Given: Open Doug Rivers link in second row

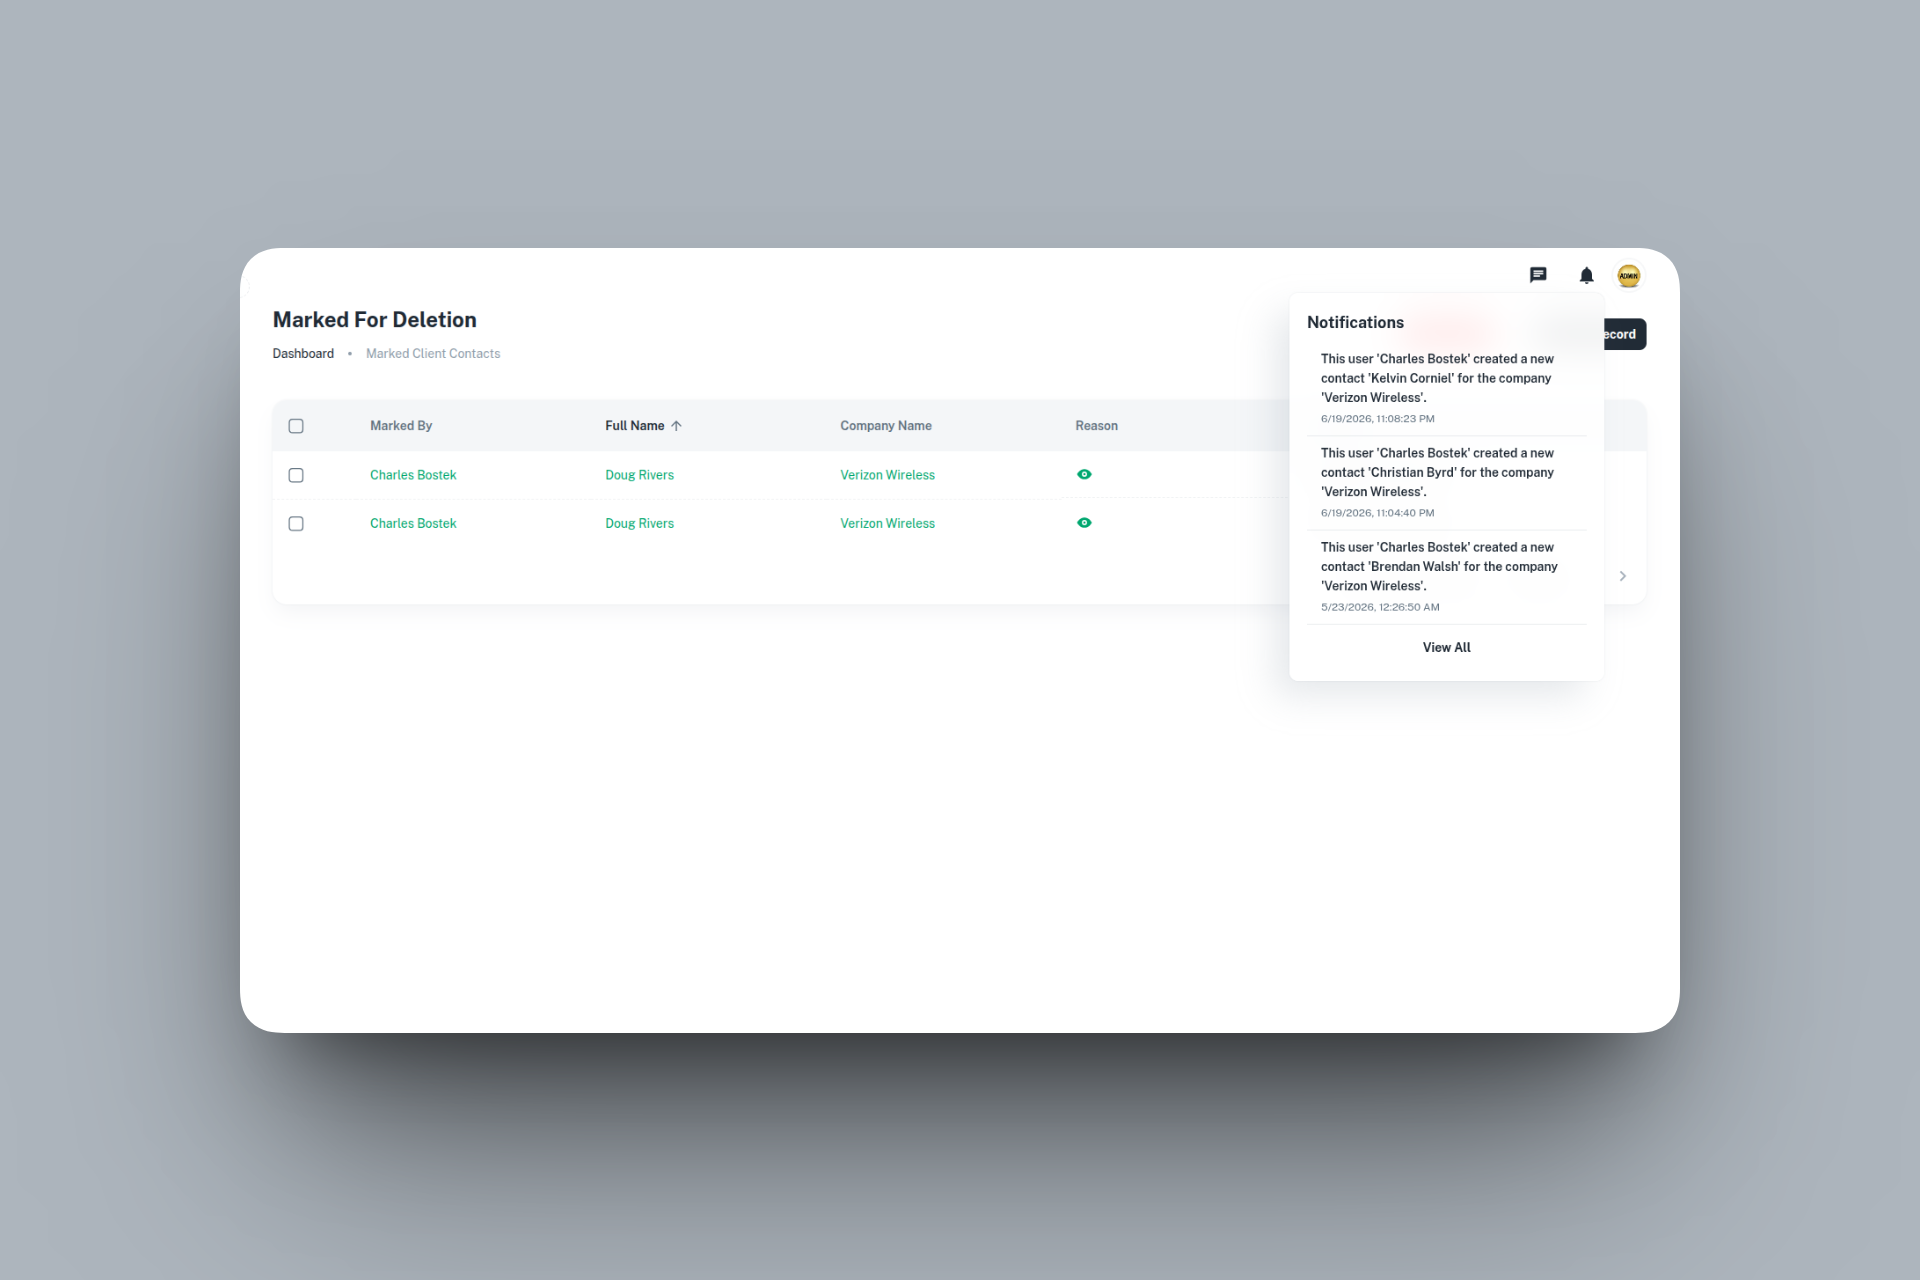Looking at the screenshot, I should point(639,523).
